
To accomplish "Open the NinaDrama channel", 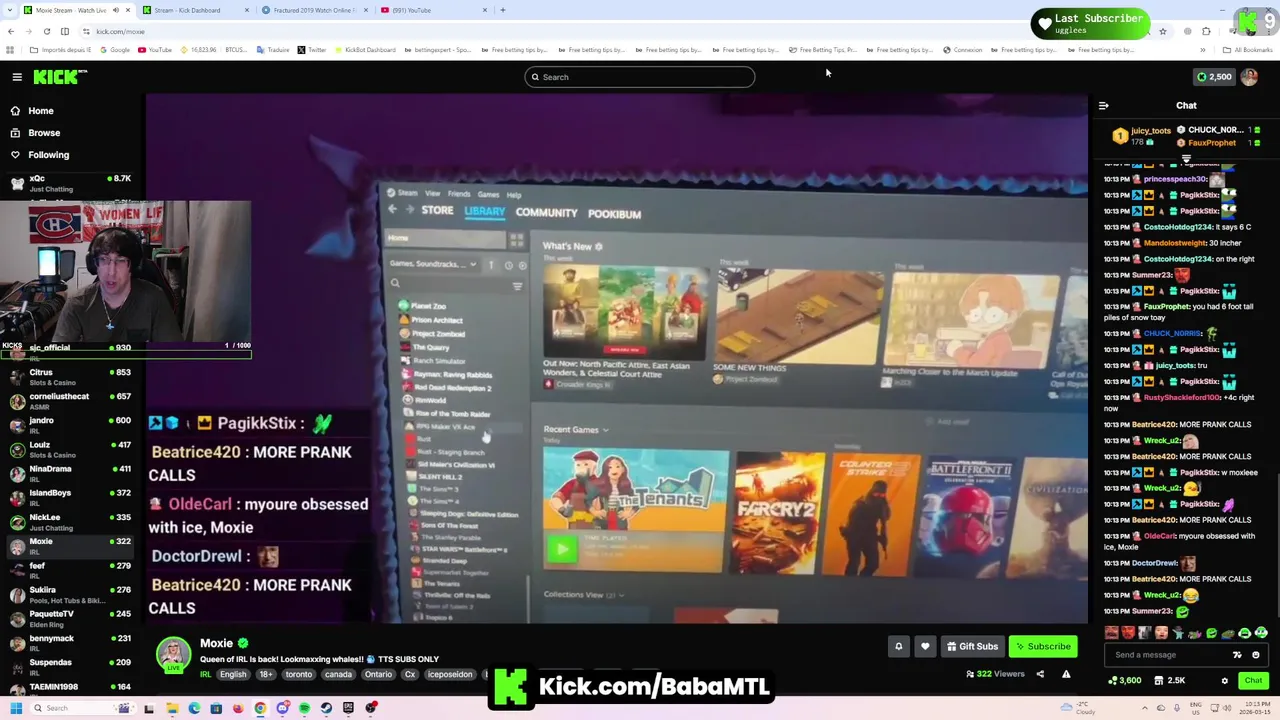I will click(70, 473).
